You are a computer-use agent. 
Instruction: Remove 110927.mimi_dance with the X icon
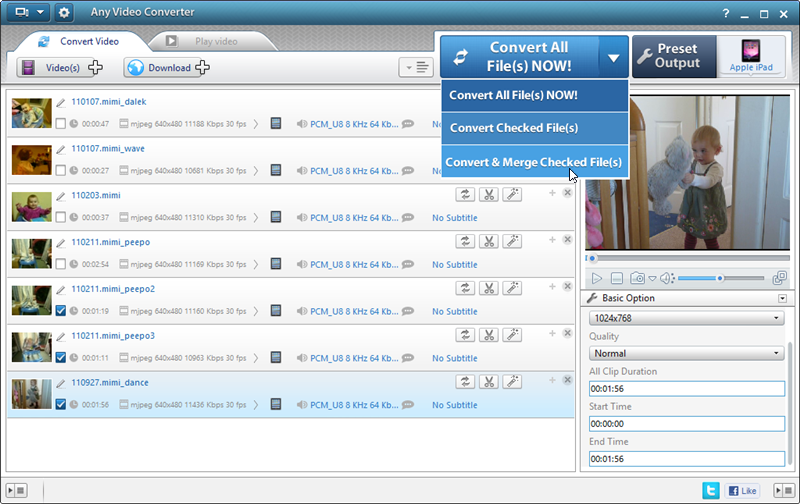pos(567,380)
